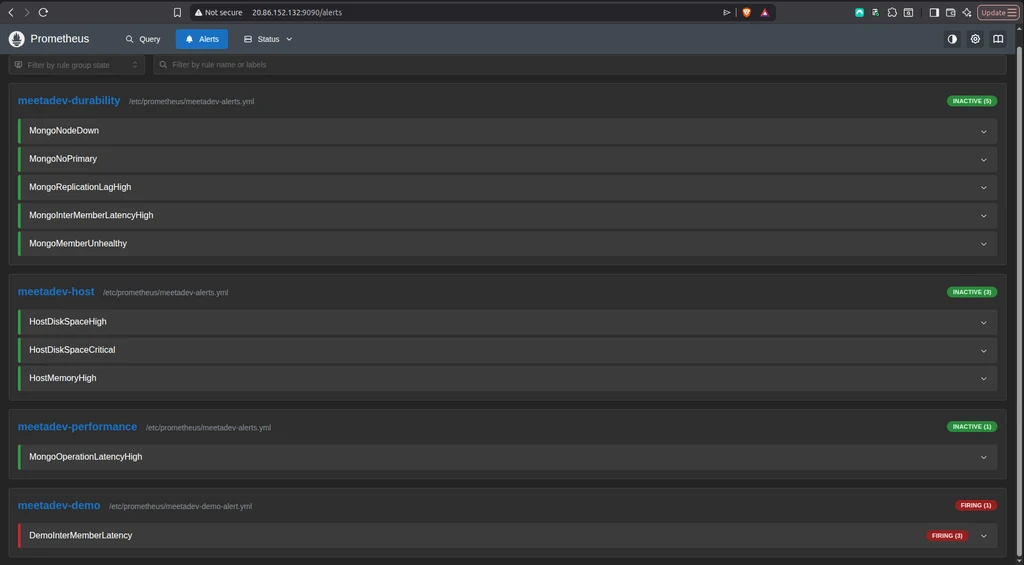Select the HostDiskSpaceHigh rule name
The width and height of the screenshot is (1024, 565).
pyautogui.click(x=67, y=321)
